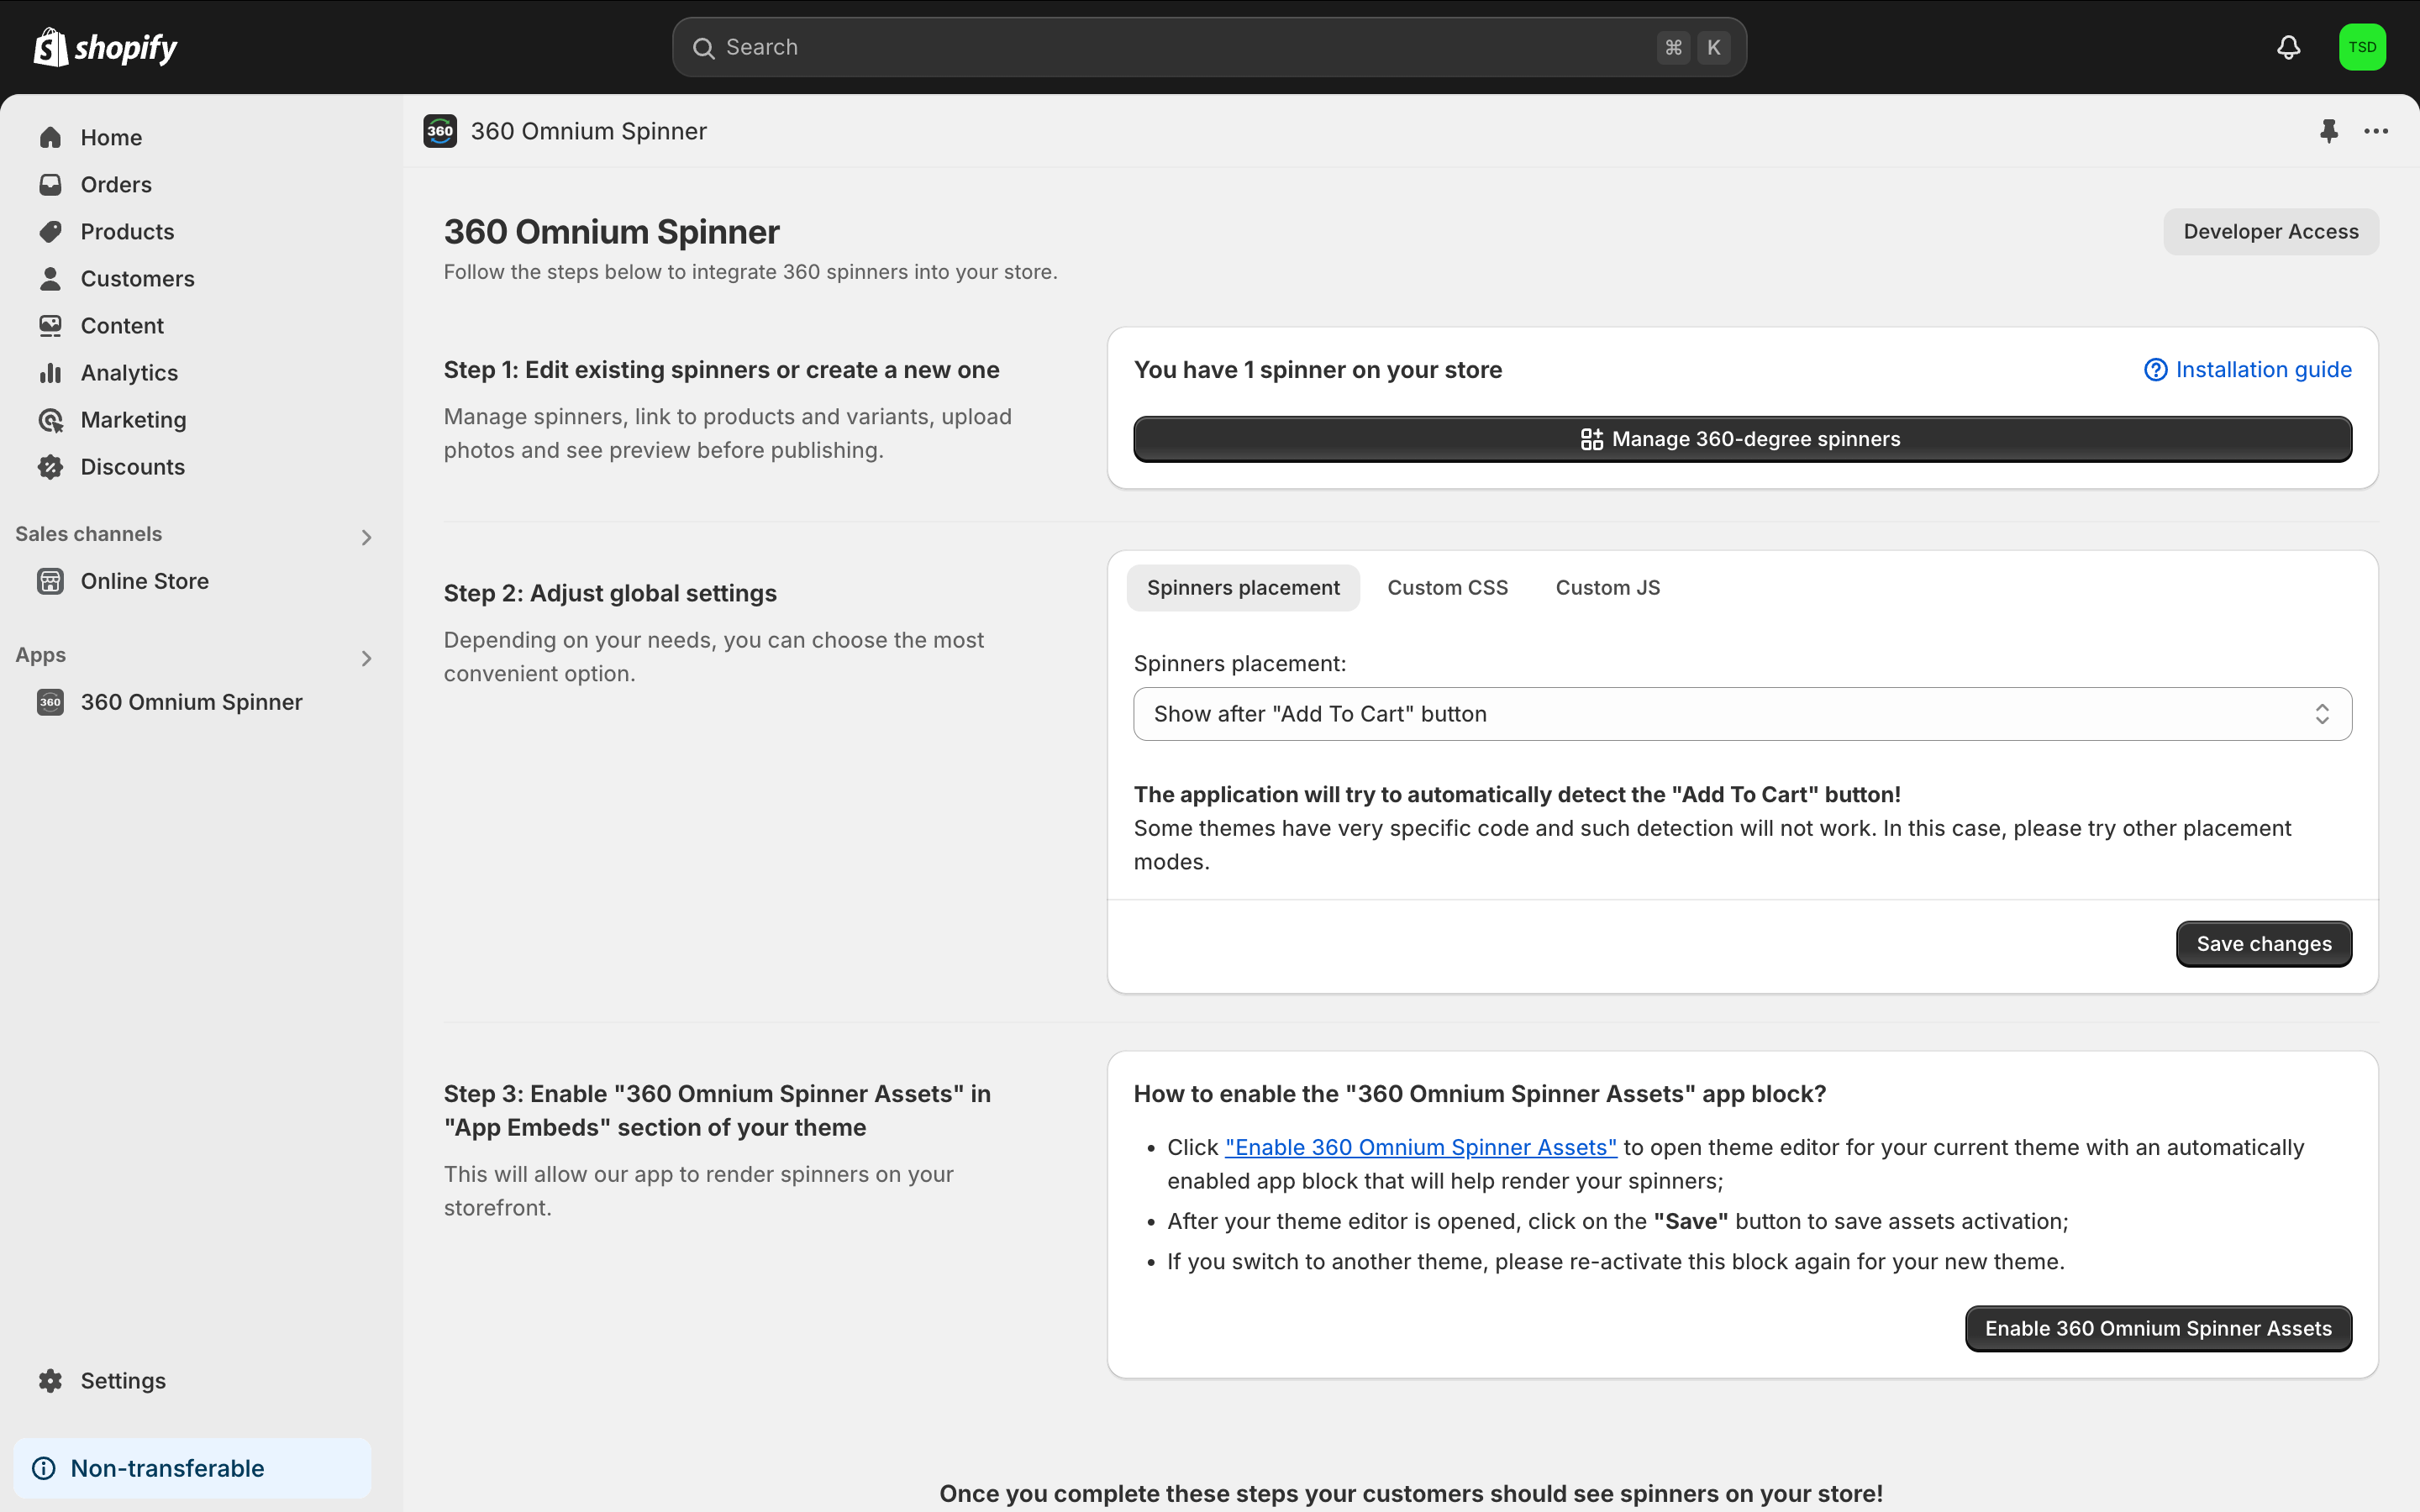This screenshot has height=1512, width=2420.
Task: Click the Shopify logo
Action: (x=105, y=47)
